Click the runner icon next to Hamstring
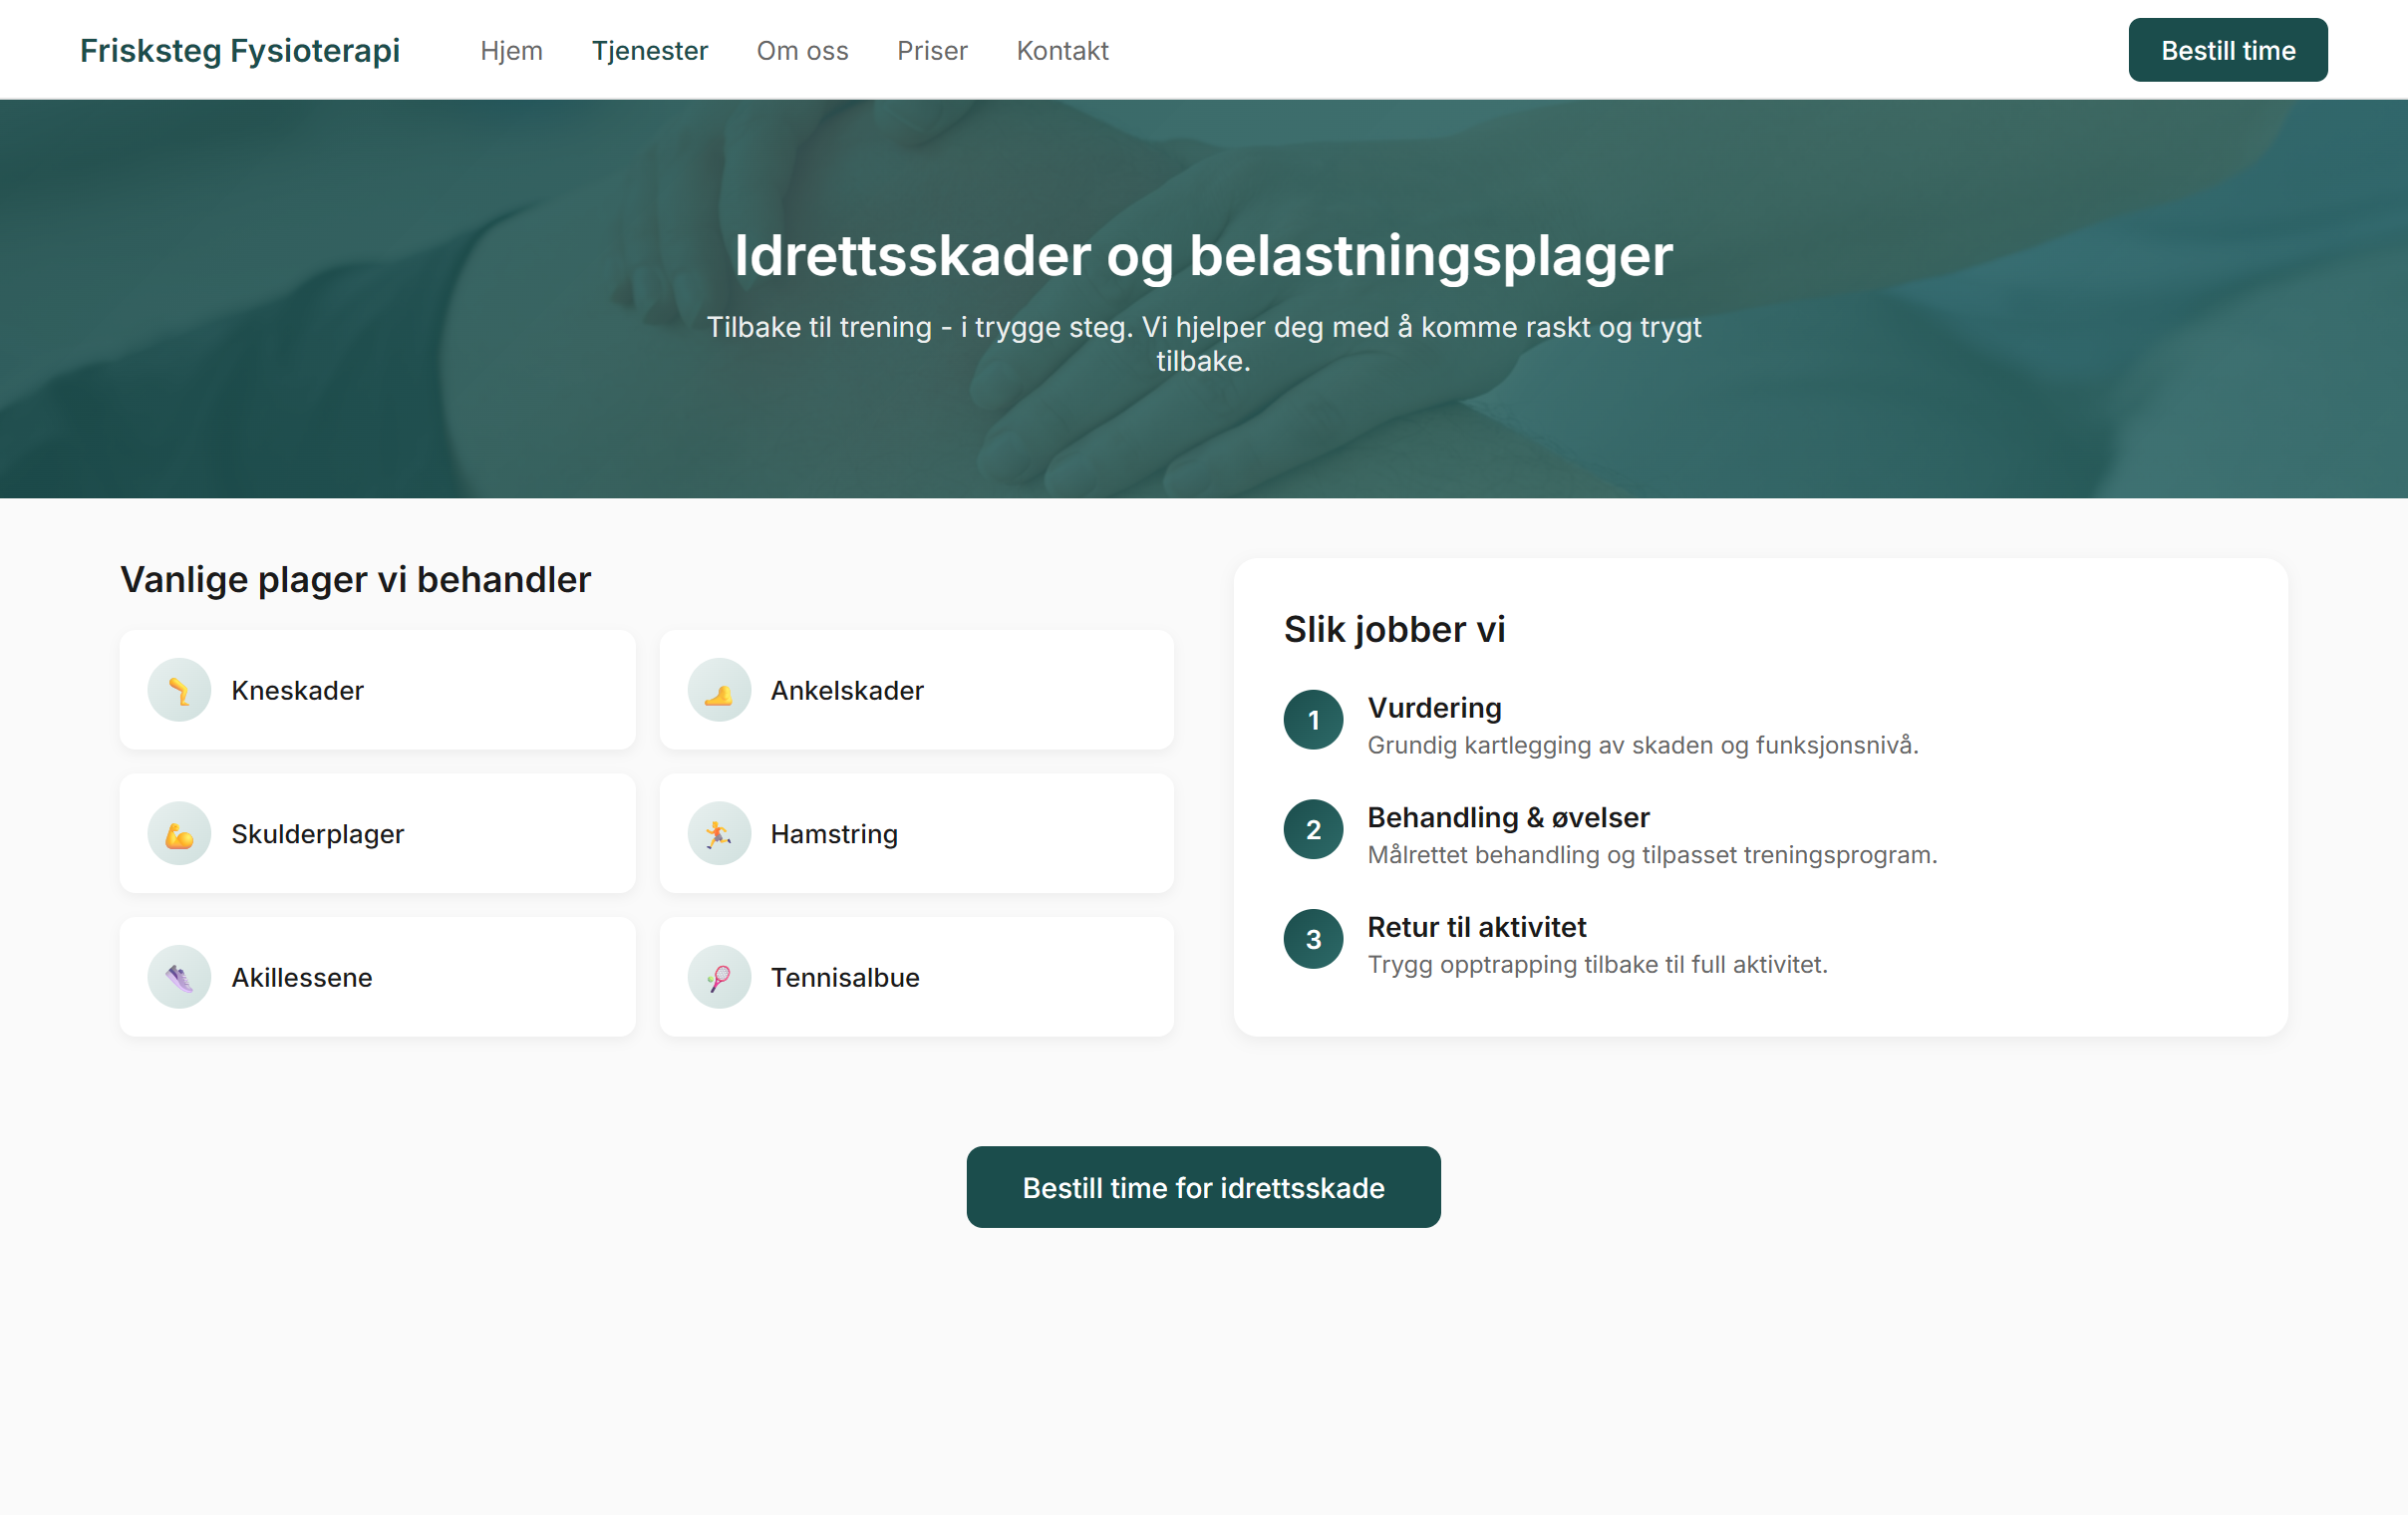Image resolution: width=2408 pixels, height=1515 pixels. 718,834
